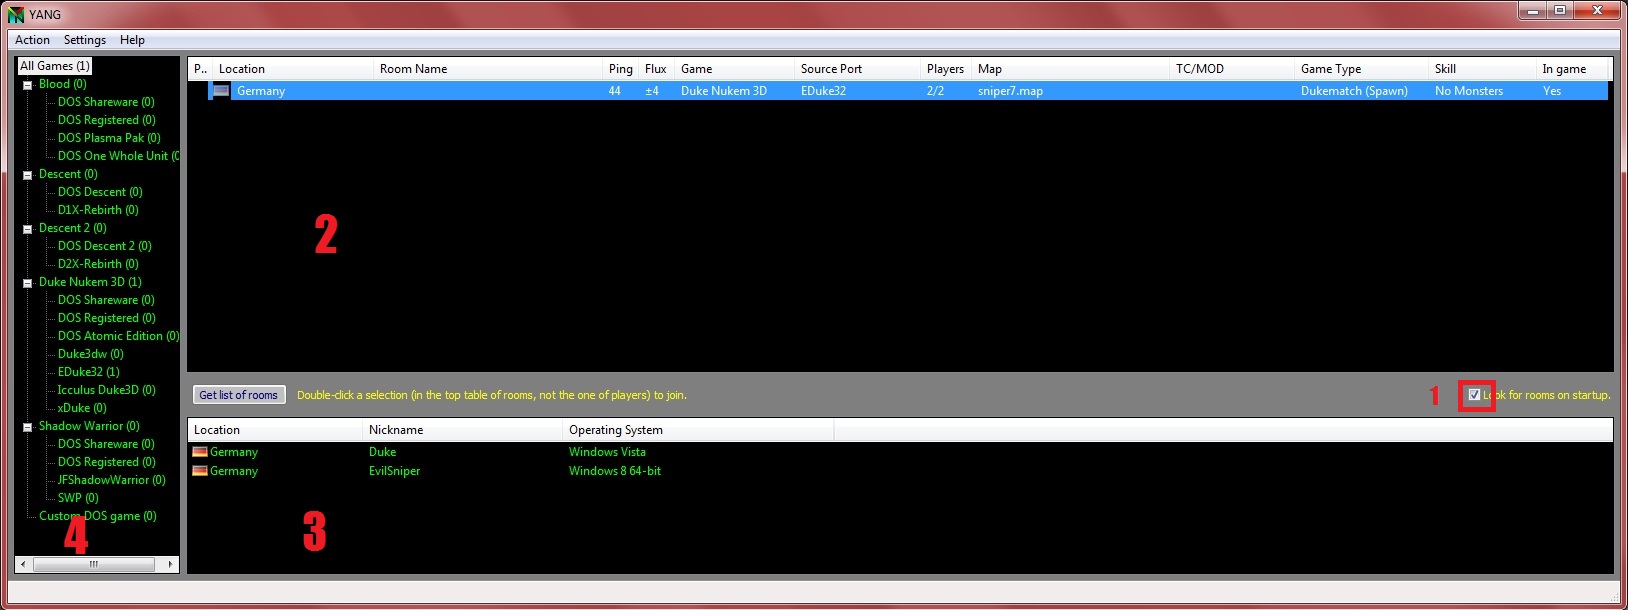The width and height of the screenshot is (1628, 610).
Task: Select Icculus Duke3D (0) item
Action: click(106, 390)
